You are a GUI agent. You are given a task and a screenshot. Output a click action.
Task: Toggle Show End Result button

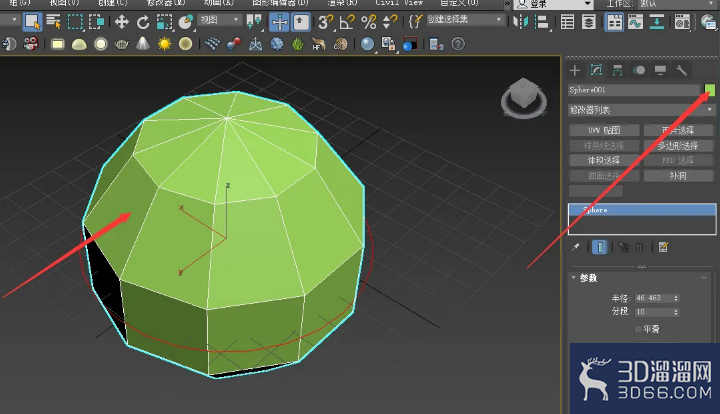(x=600, y=247)
